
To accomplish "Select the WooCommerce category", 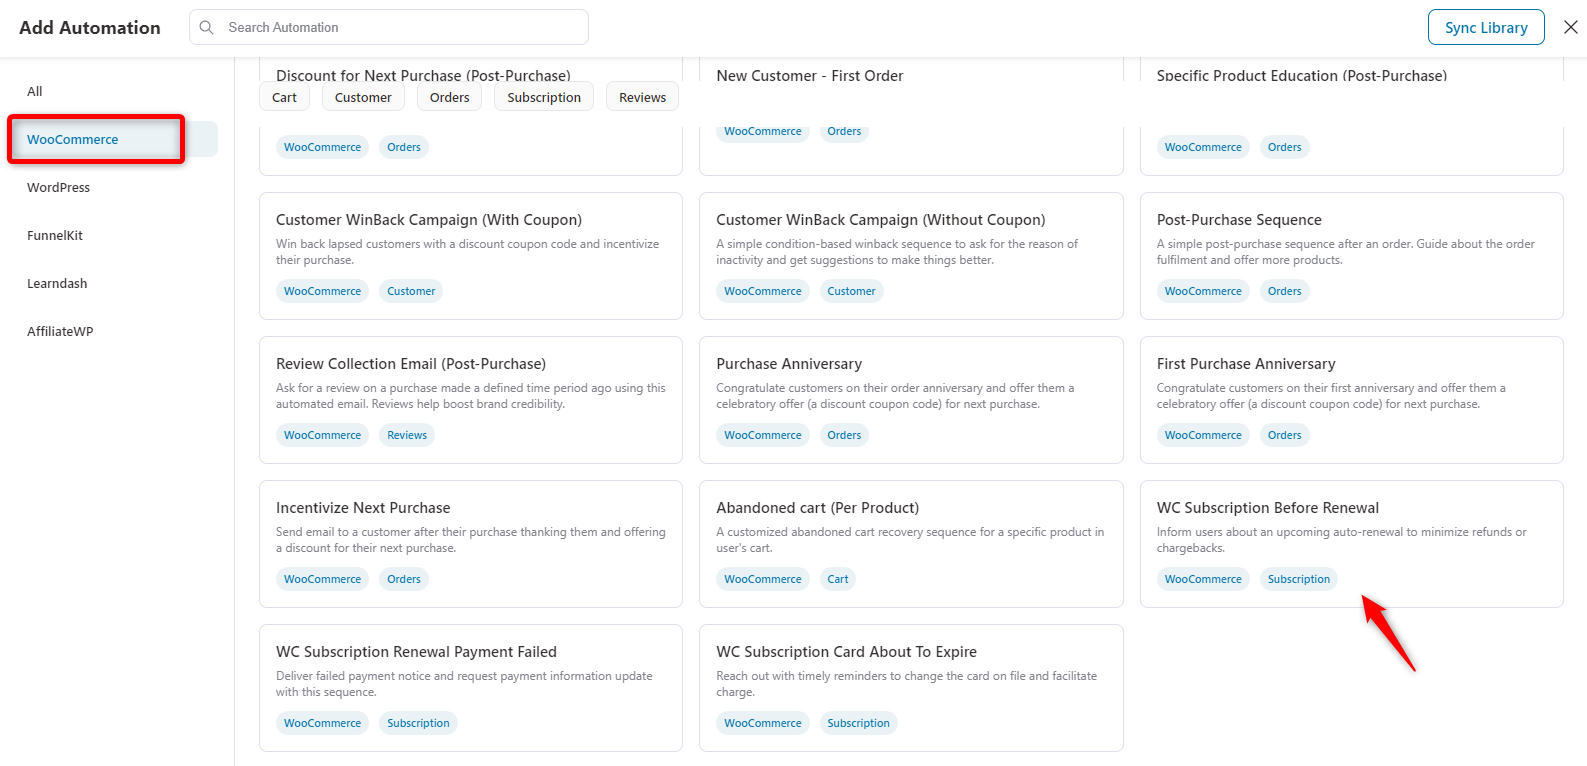I will tap(113, 139).
